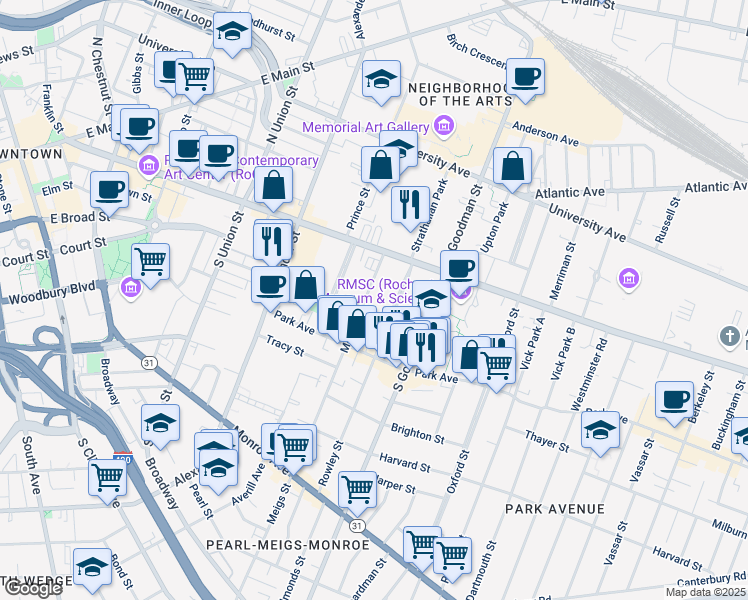Open the grocery cart marker near Gibbs St
748x600 pixels.
(x=194, y=79)
